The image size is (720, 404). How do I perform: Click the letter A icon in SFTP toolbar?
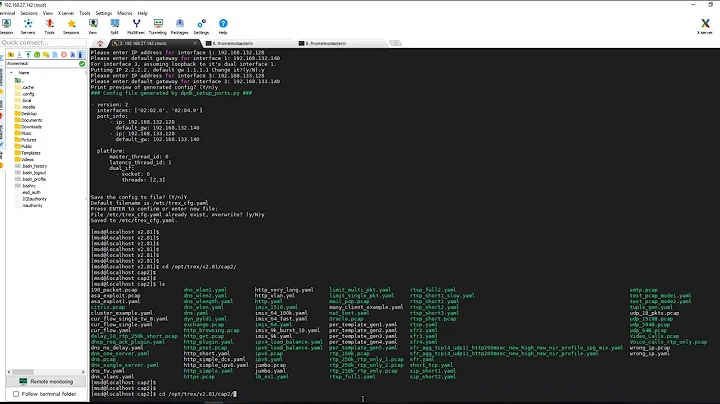72,55
